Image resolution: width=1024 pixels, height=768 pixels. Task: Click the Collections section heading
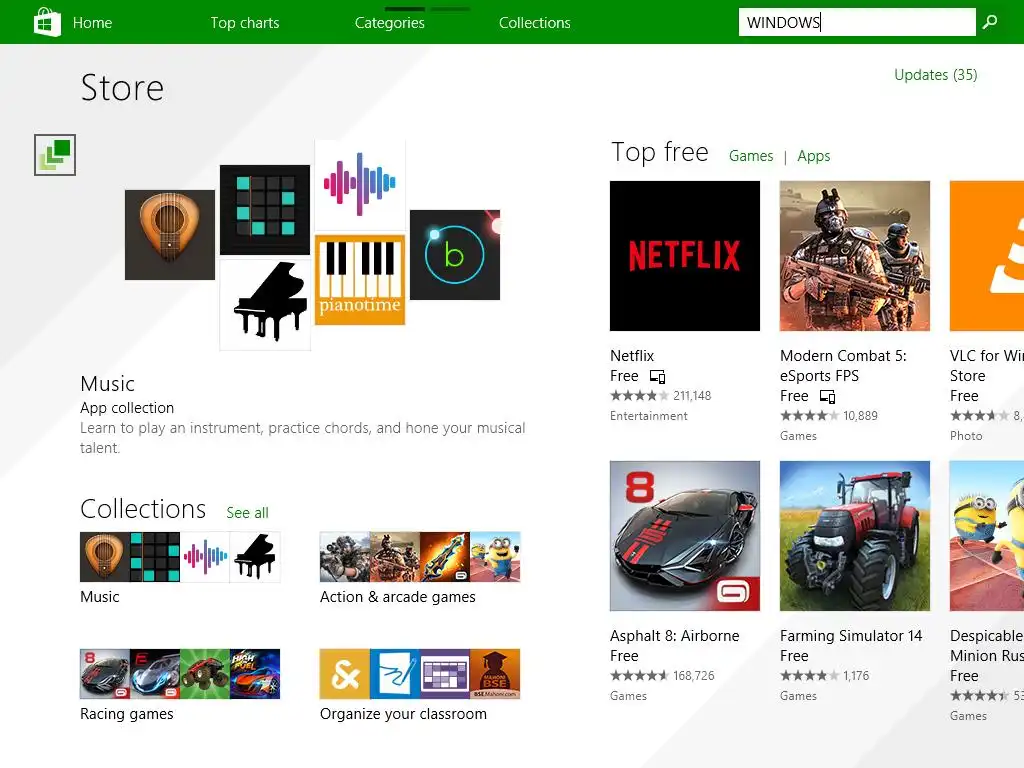(143, 509)
